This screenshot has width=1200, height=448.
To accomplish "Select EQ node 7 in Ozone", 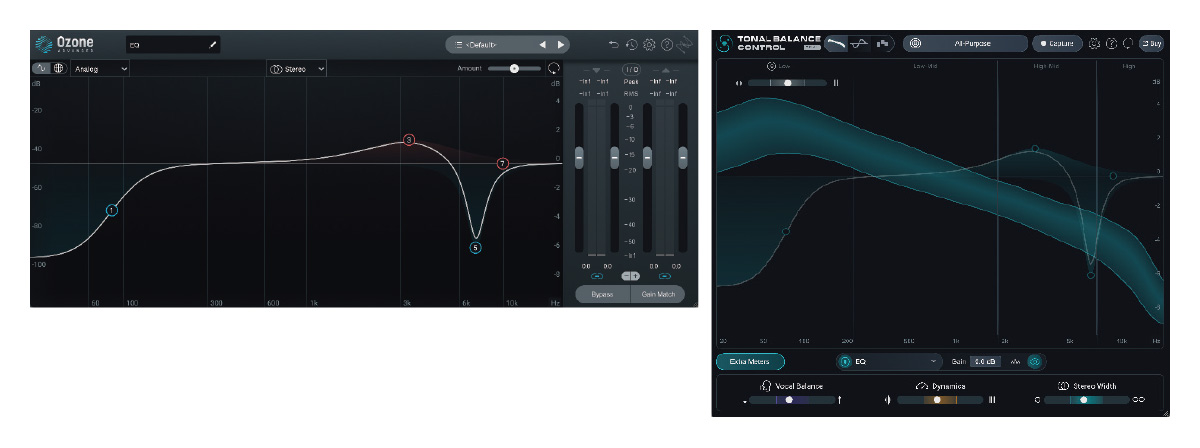I will (x=503, y=163).
